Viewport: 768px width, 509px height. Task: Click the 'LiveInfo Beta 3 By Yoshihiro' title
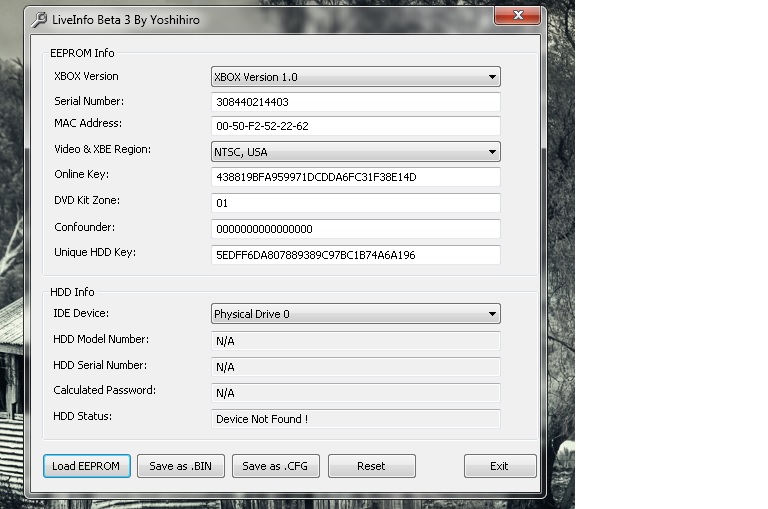(x=126, y=20)
